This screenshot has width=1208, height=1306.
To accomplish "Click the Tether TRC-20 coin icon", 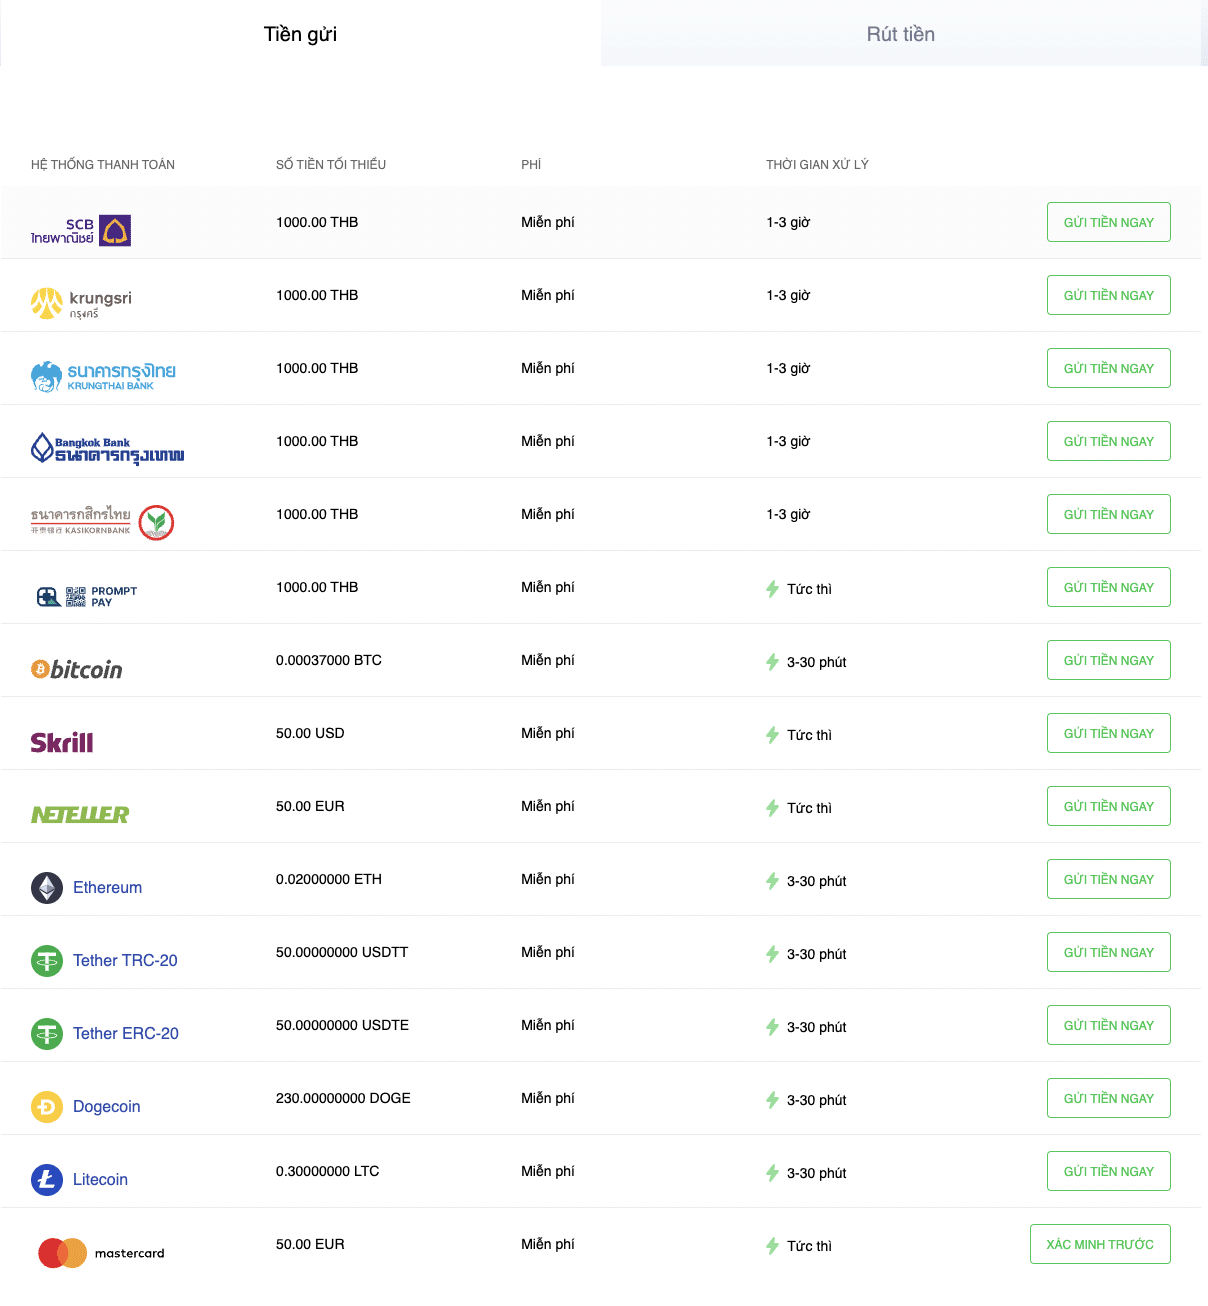I will 47,961.
